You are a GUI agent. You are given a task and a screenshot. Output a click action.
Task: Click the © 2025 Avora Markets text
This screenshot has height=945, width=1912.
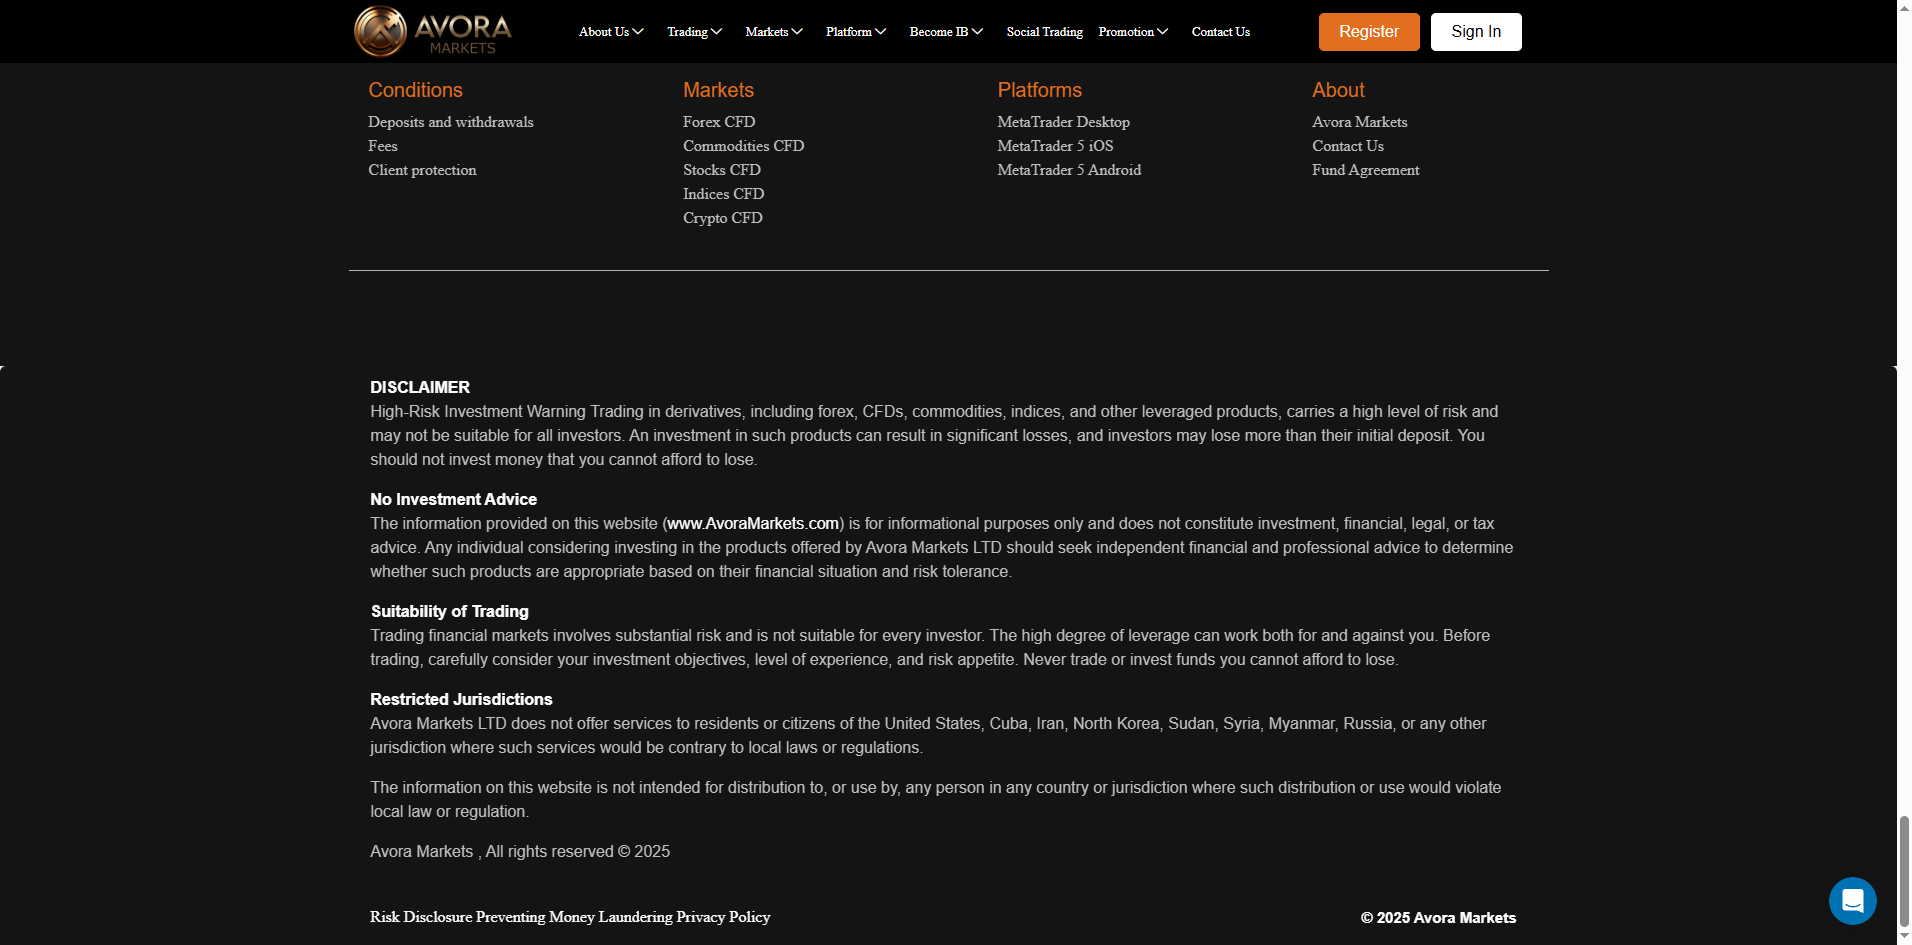(x=1438, y=917)
